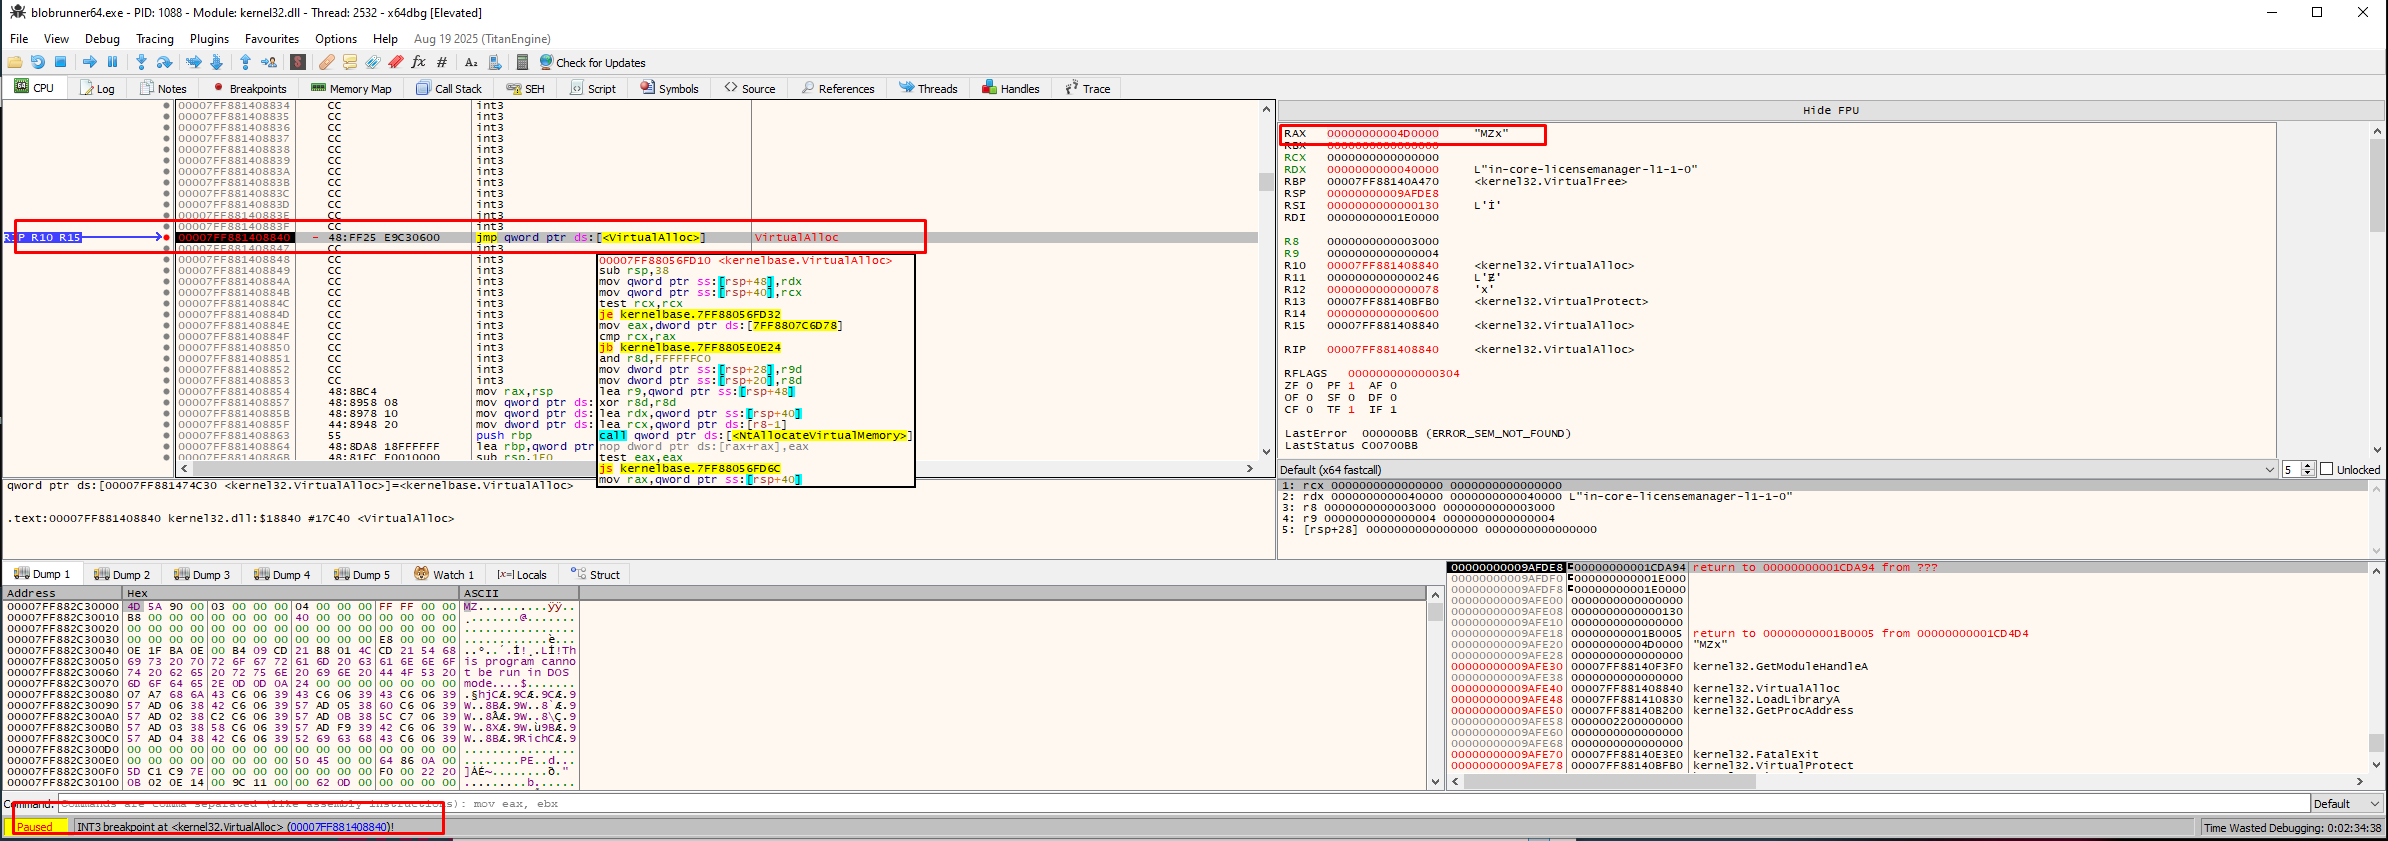This screenshot has width=2388, height=841.
Task: Open the Options menu
Action: tap(336, 39)
